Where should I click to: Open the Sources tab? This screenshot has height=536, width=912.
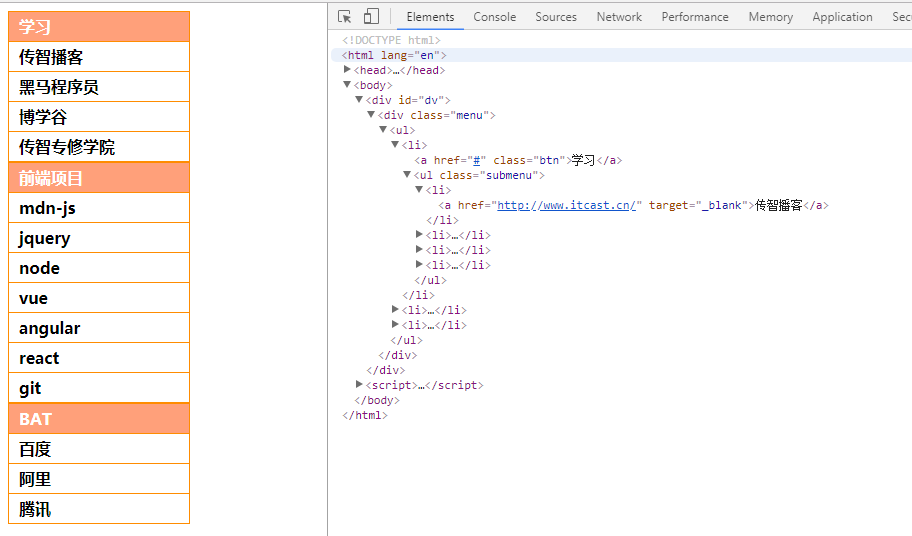(x=555, y=17)
